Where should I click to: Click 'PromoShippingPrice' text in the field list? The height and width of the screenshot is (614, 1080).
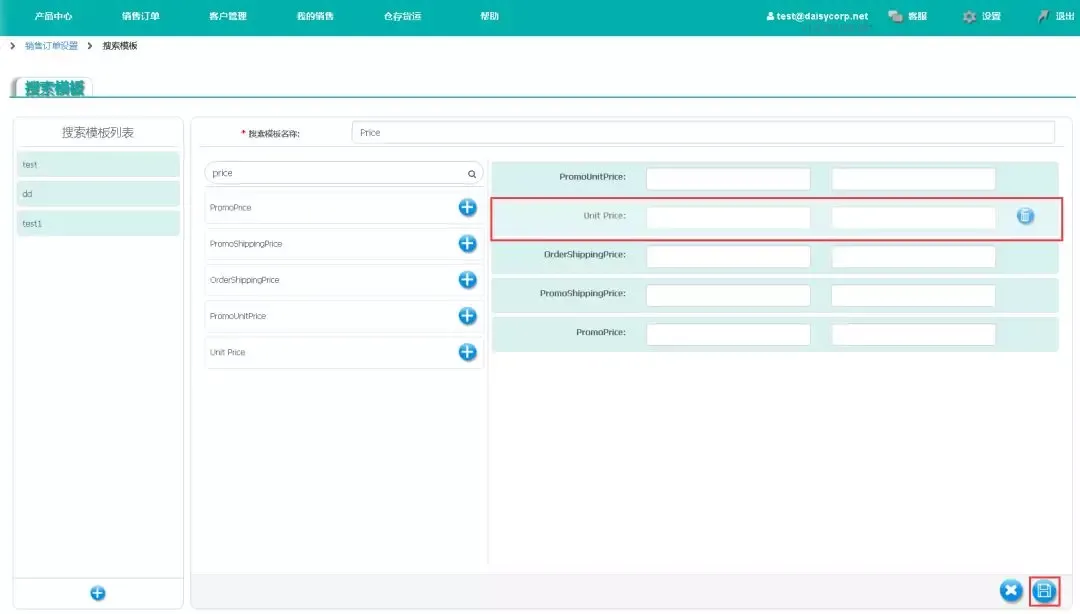pos(246,244)
